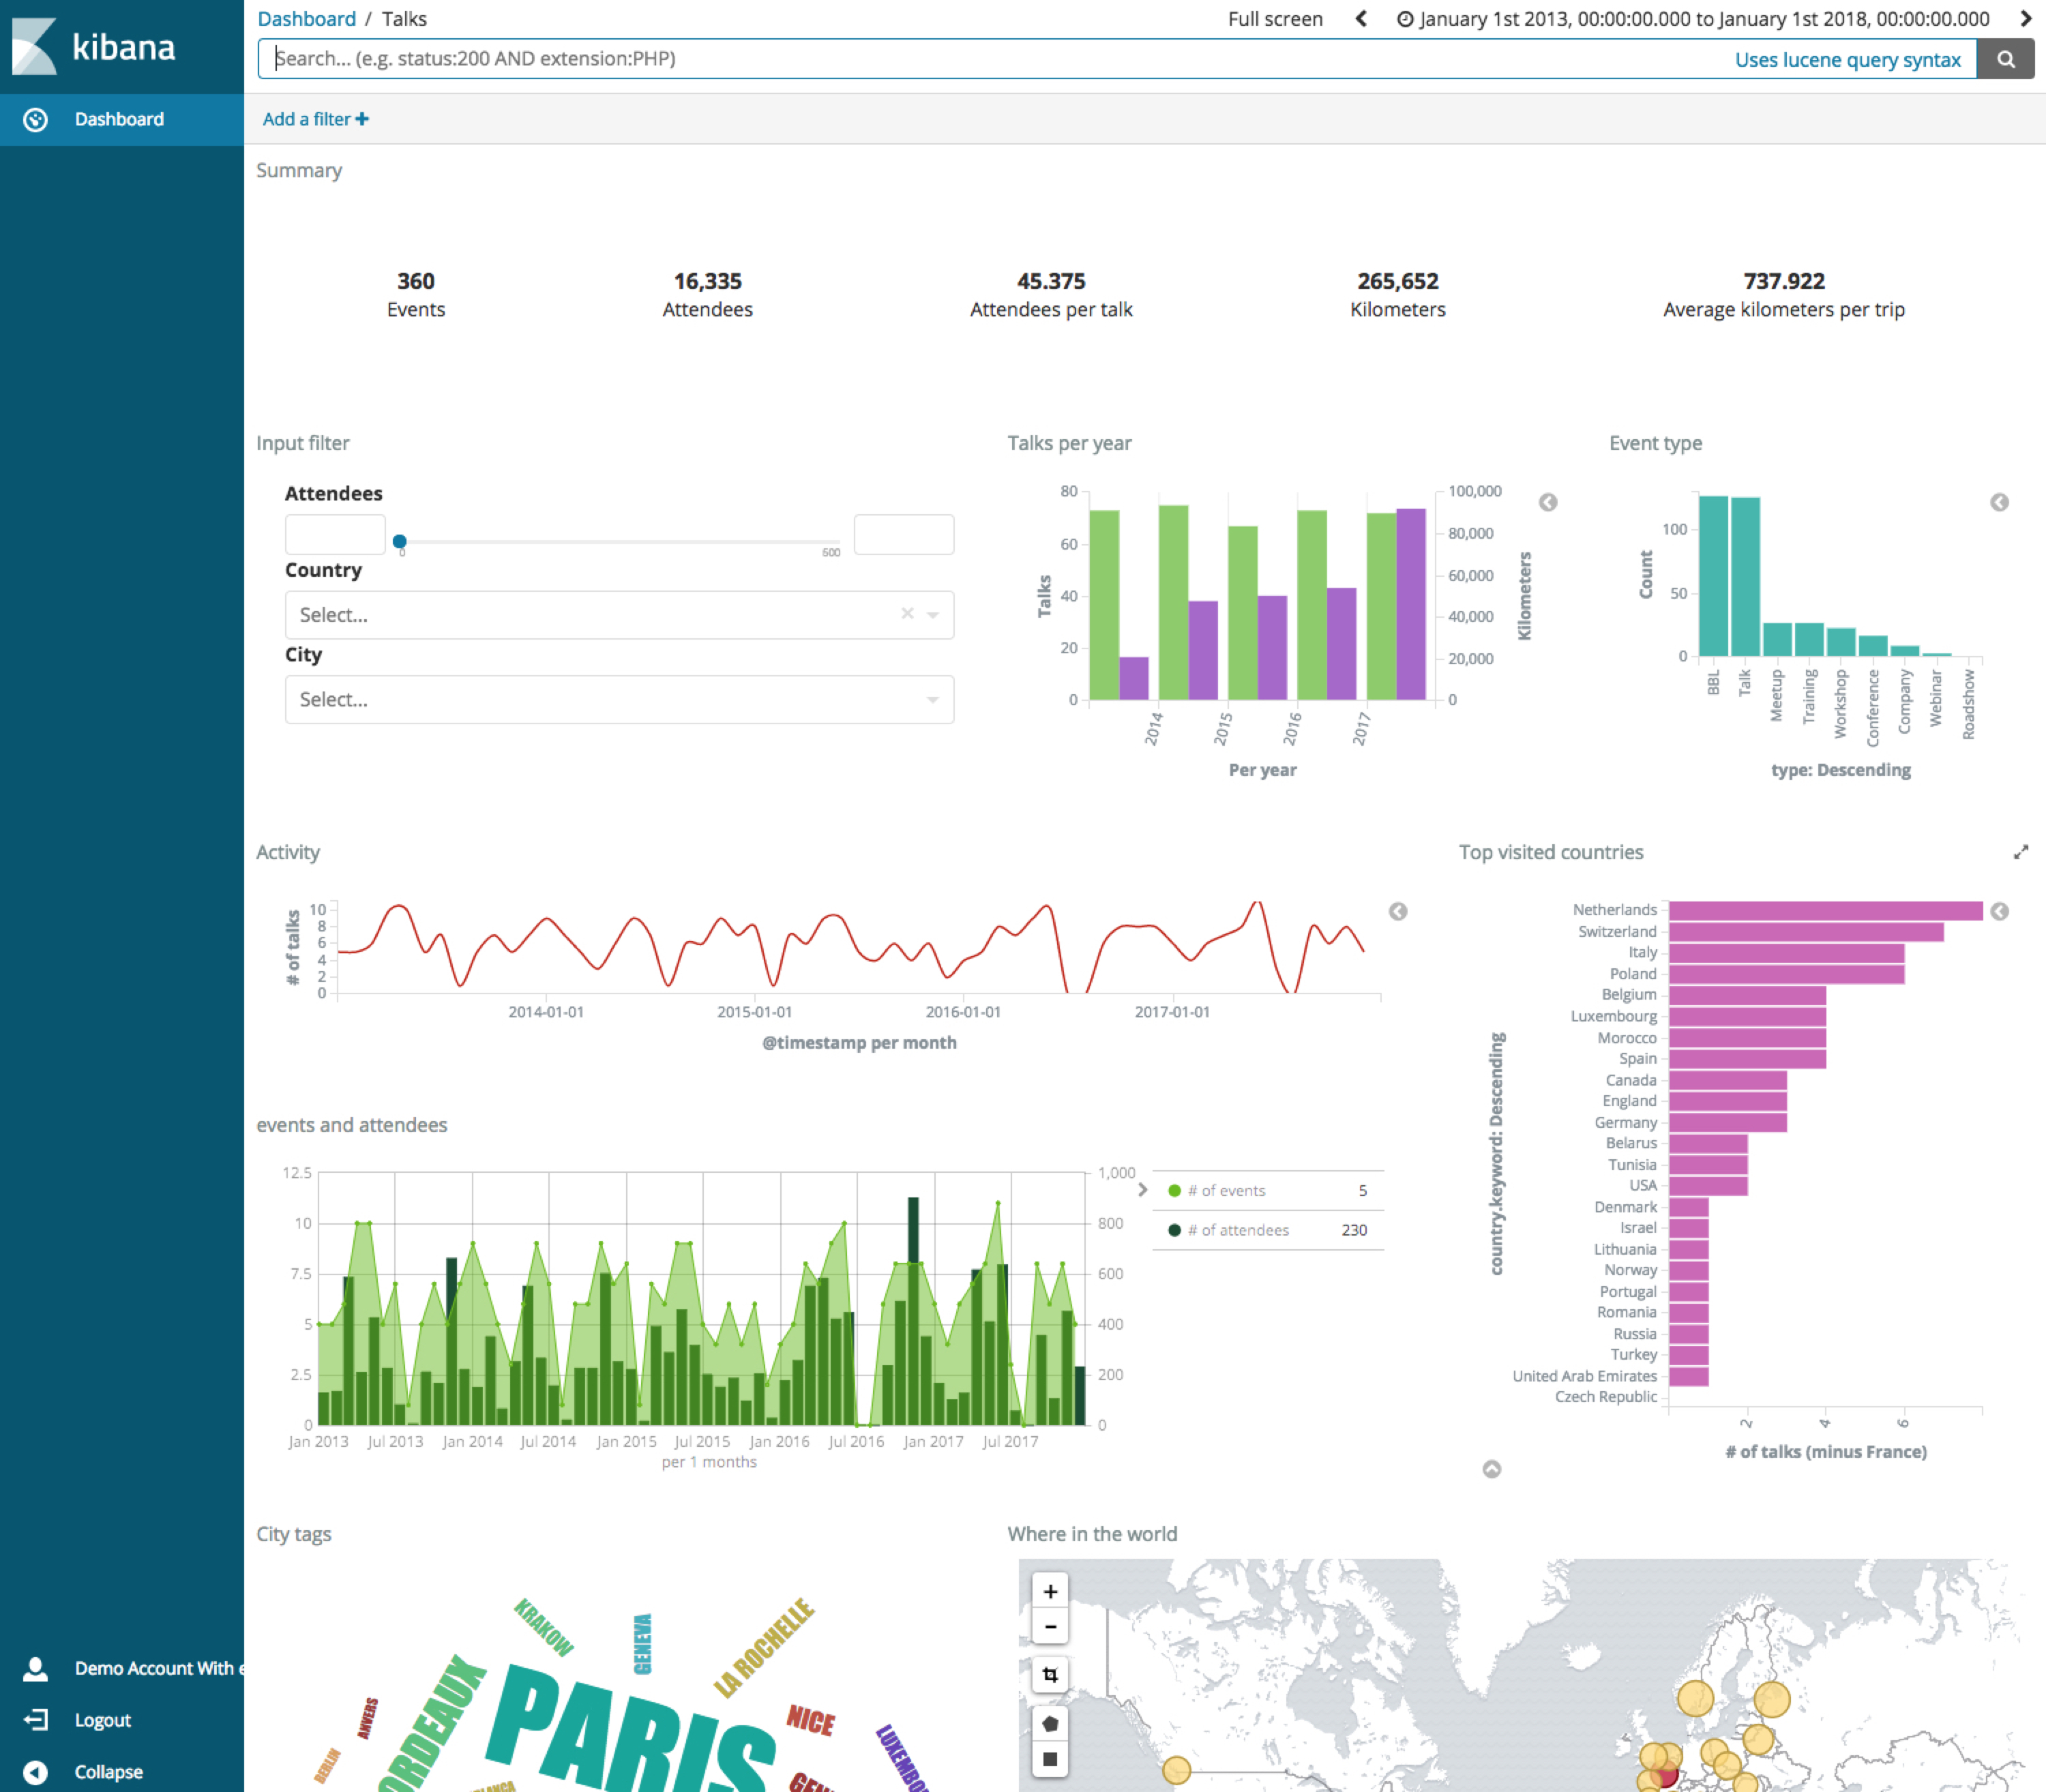This screenshot has height=1792, width=2046.
Task: Click the right arrow navigation icon
Action: coord(2023,19)
